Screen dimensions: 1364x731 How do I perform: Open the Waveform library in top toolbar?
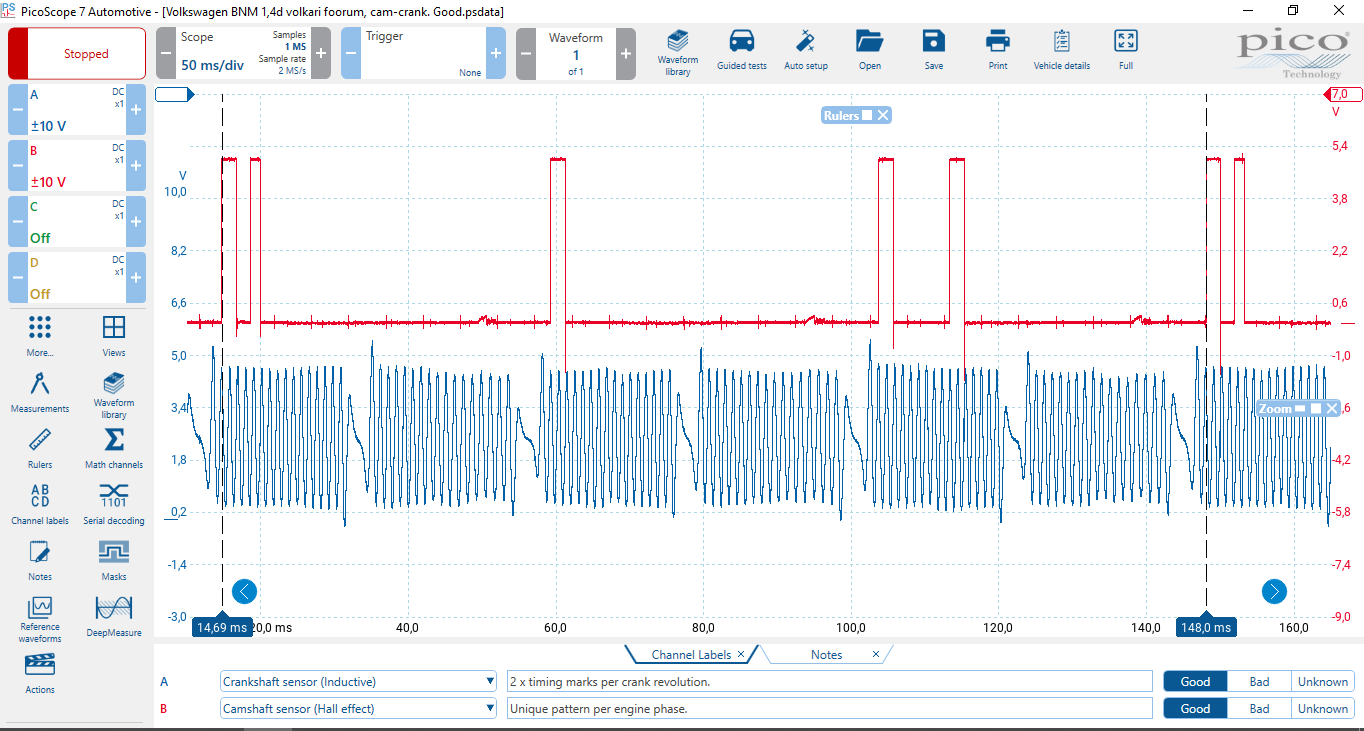677,51
